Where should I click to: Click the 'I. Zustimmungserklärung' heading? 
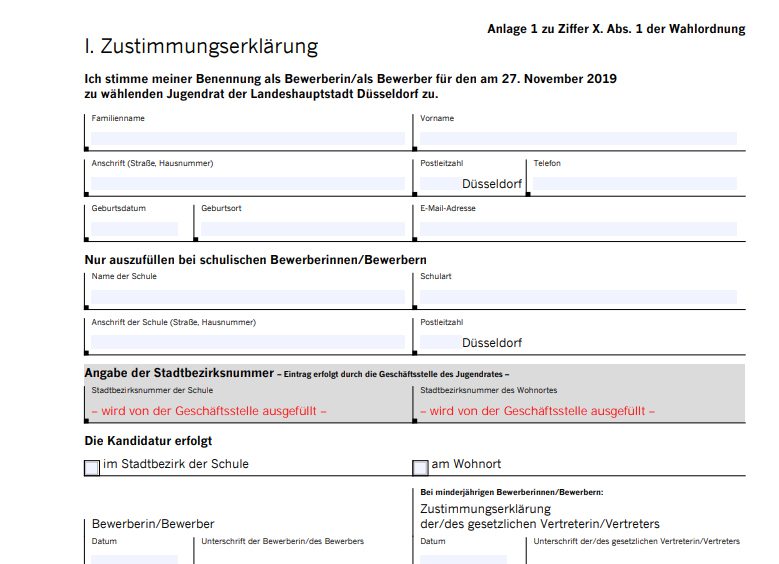tap(201, 47)
